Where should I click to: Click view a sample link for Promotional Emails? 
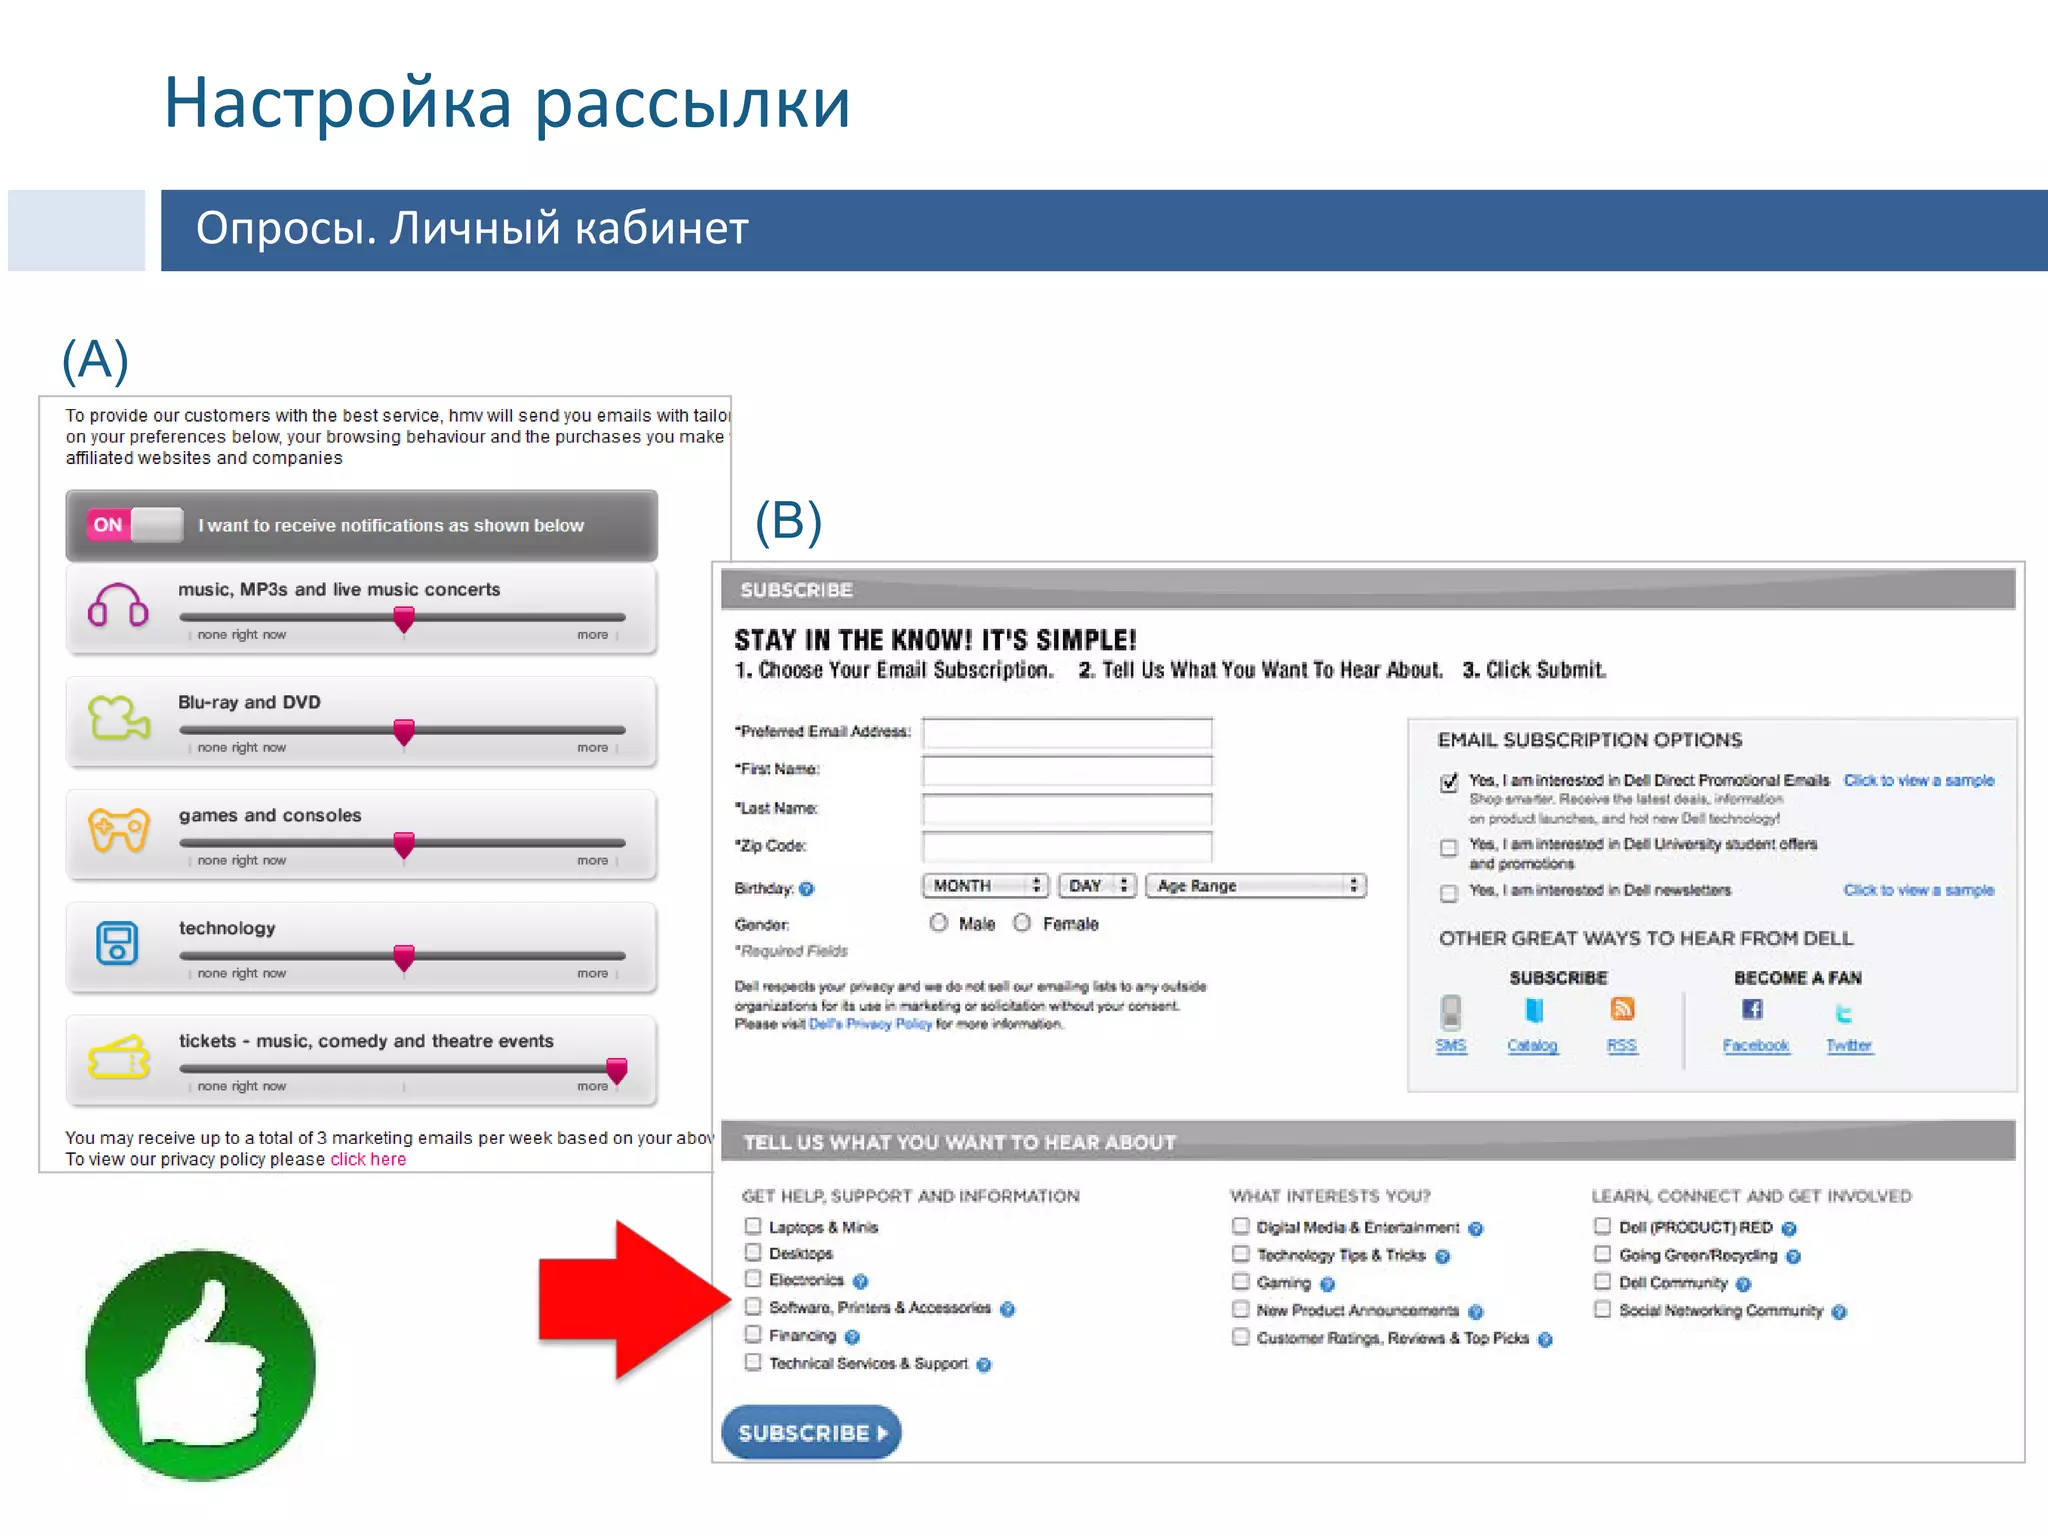click(x=1918, y=780)
